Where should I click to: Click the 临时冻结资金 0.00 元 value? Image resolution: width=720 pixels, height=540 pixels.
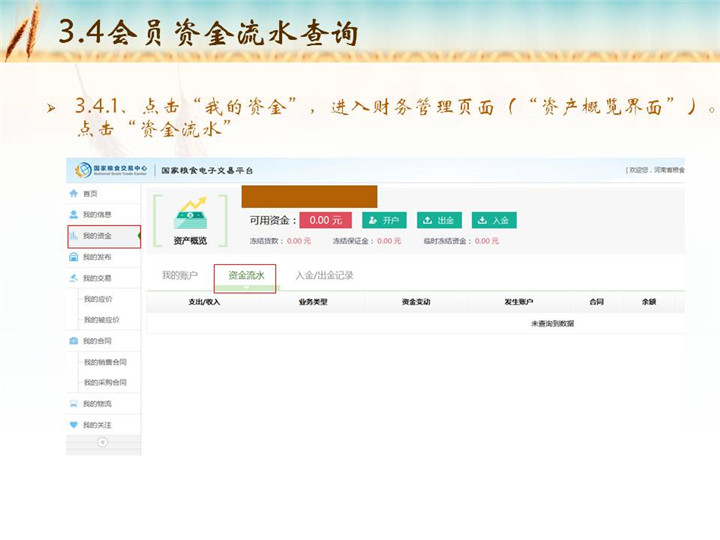(487, 241)
